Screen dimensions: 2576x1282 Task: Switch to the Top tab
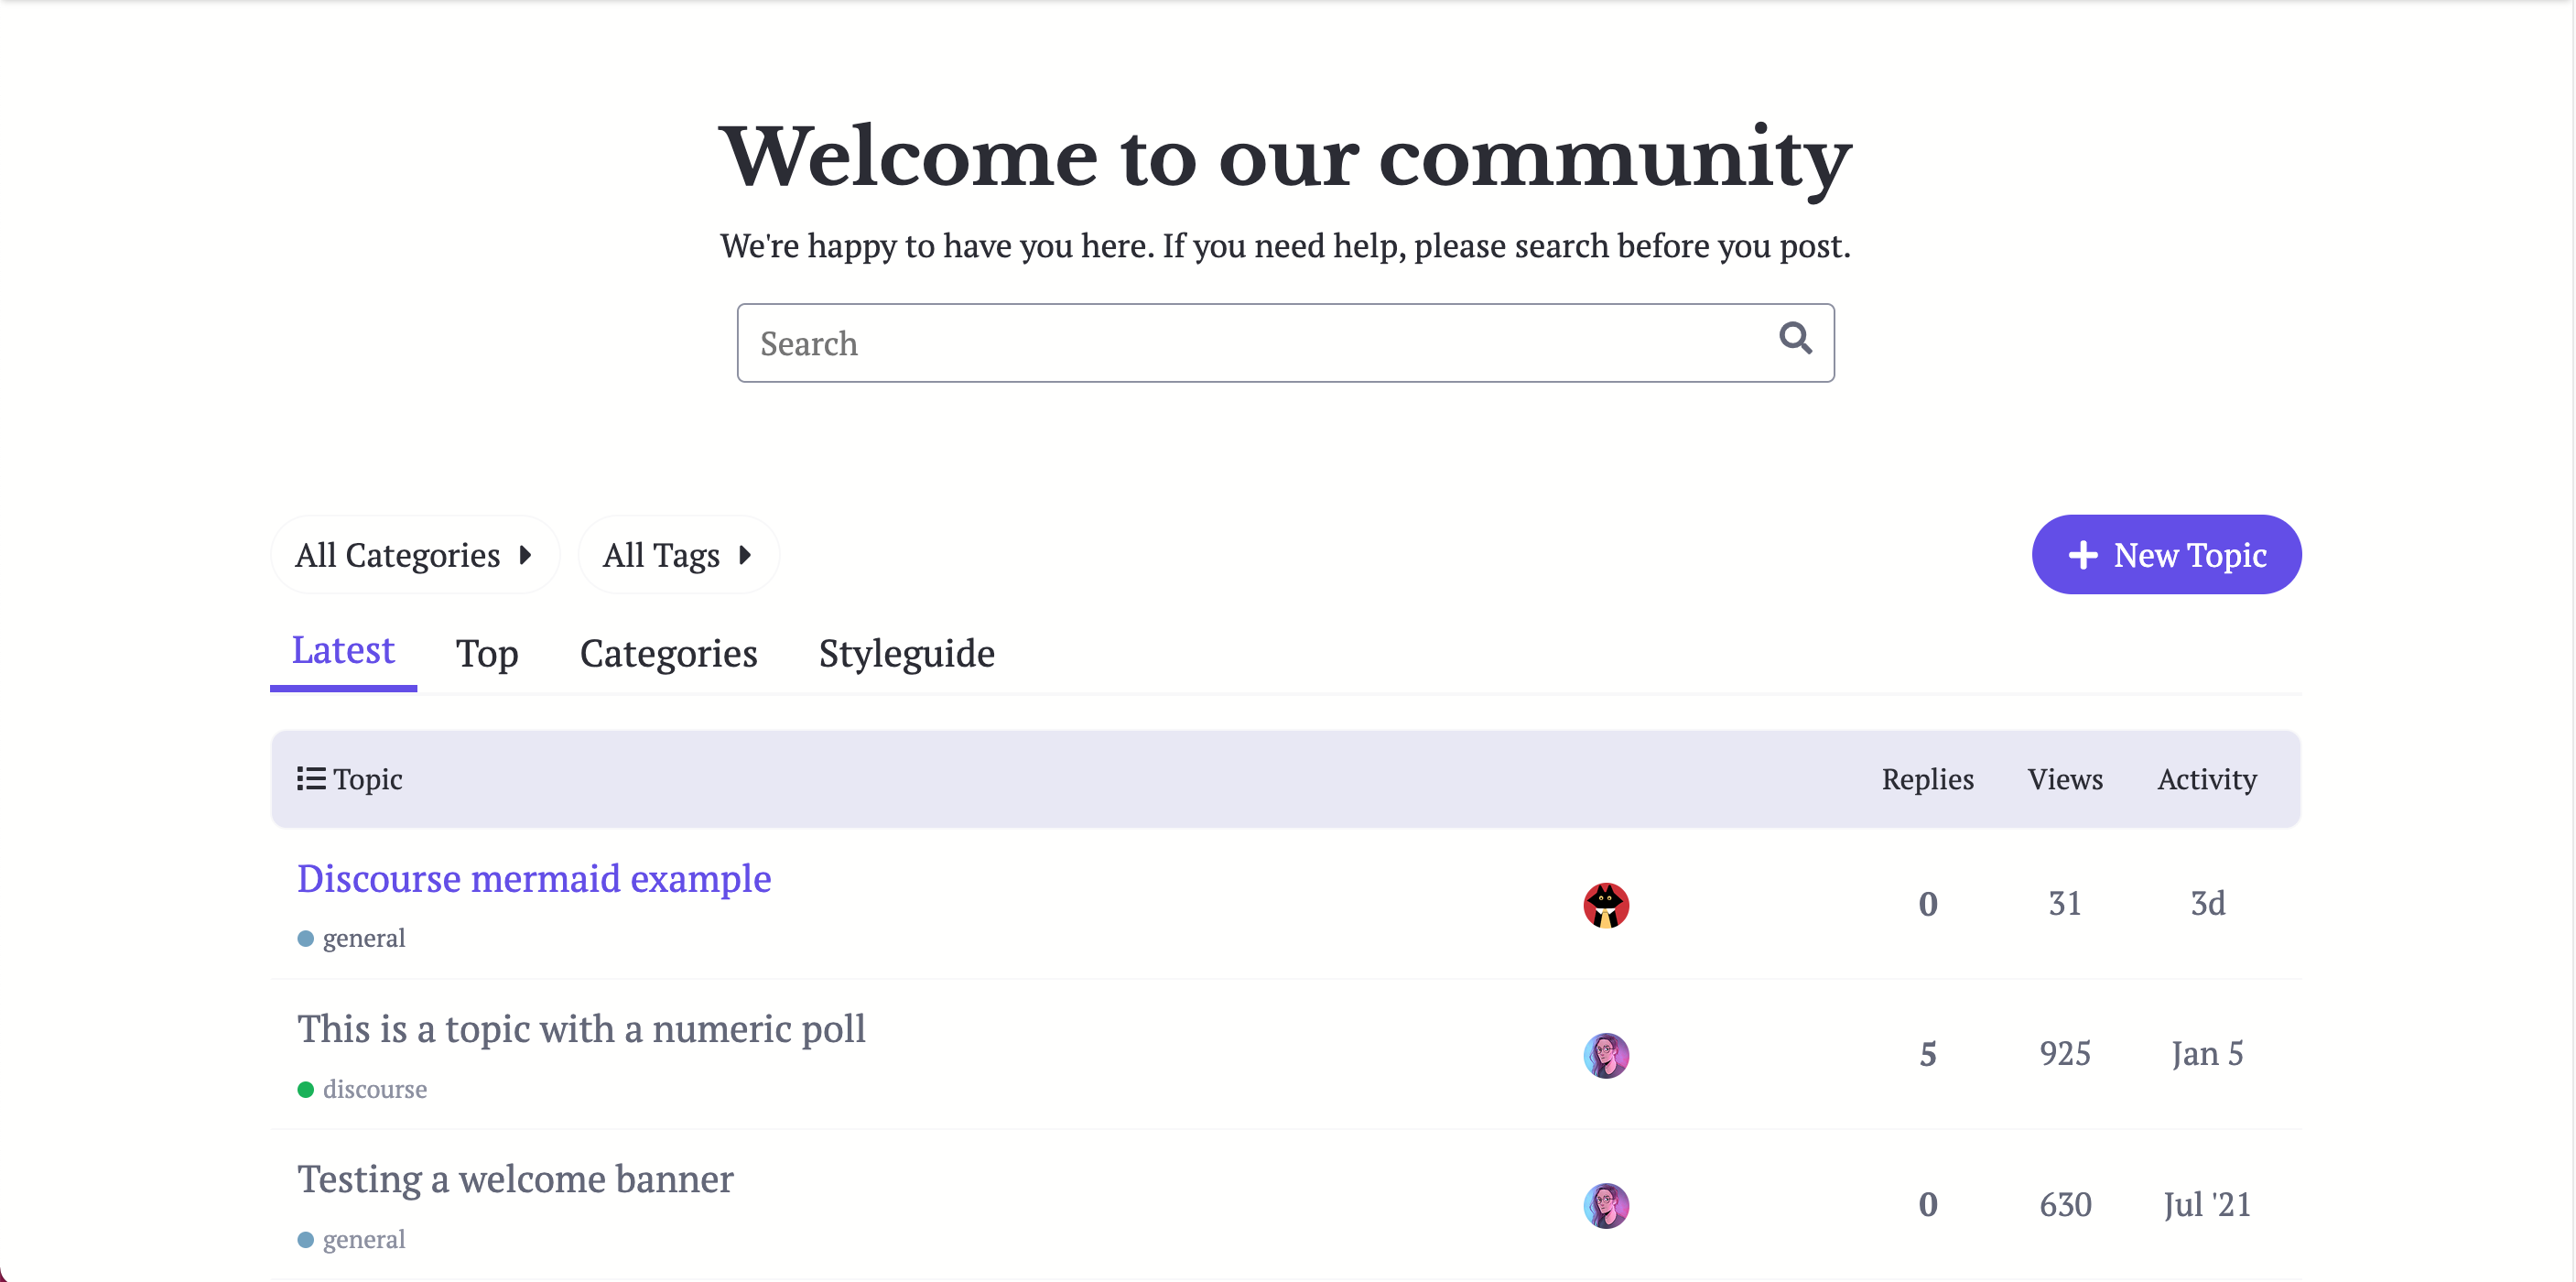tap(487, 654)
